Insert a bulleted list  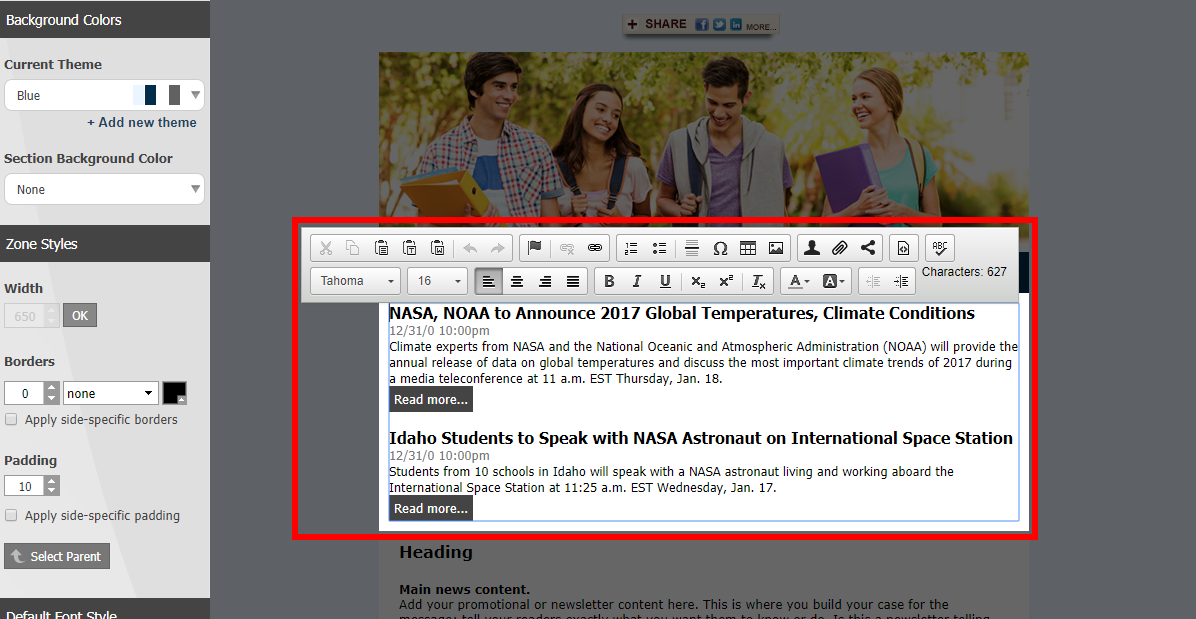point(659,248)
